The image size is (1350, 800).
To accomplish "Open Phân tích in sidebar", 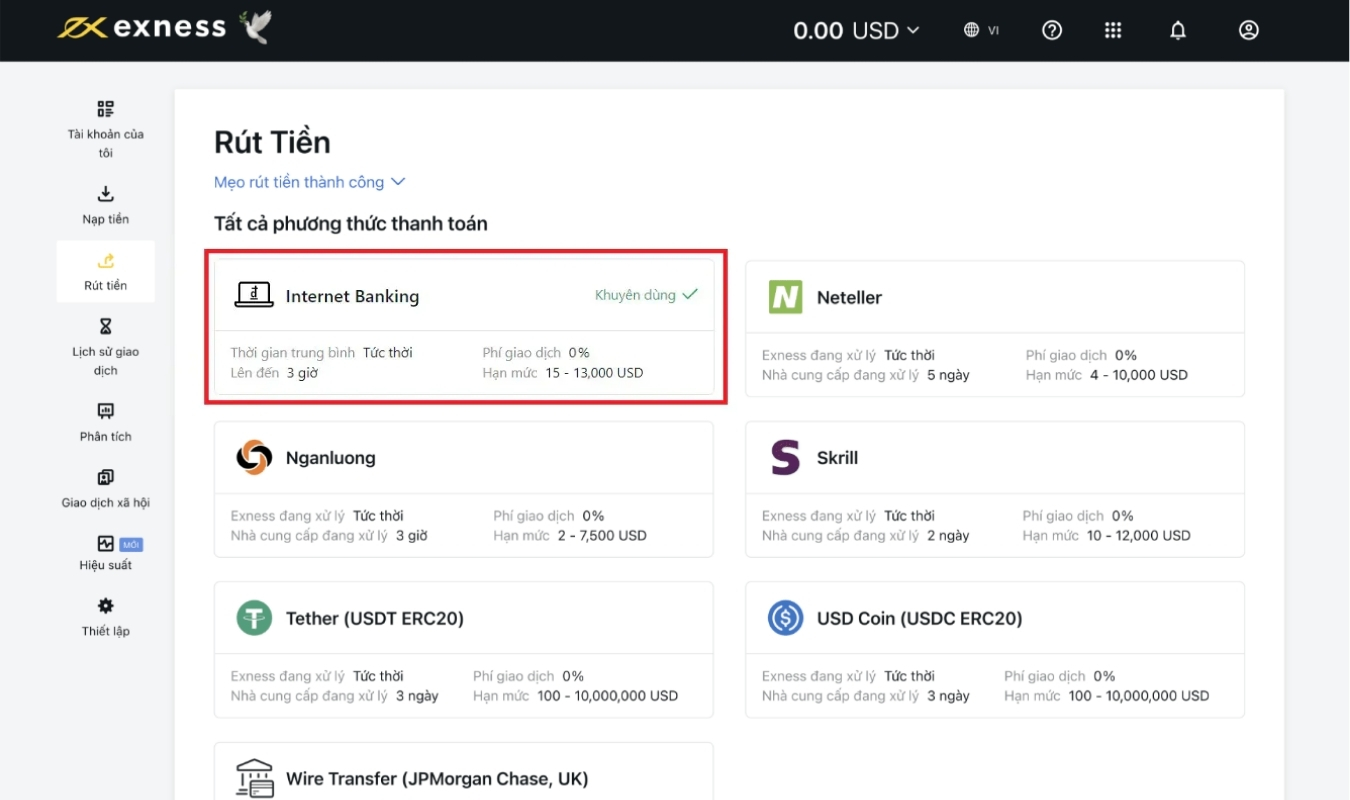I will click(x=106, y=422).
